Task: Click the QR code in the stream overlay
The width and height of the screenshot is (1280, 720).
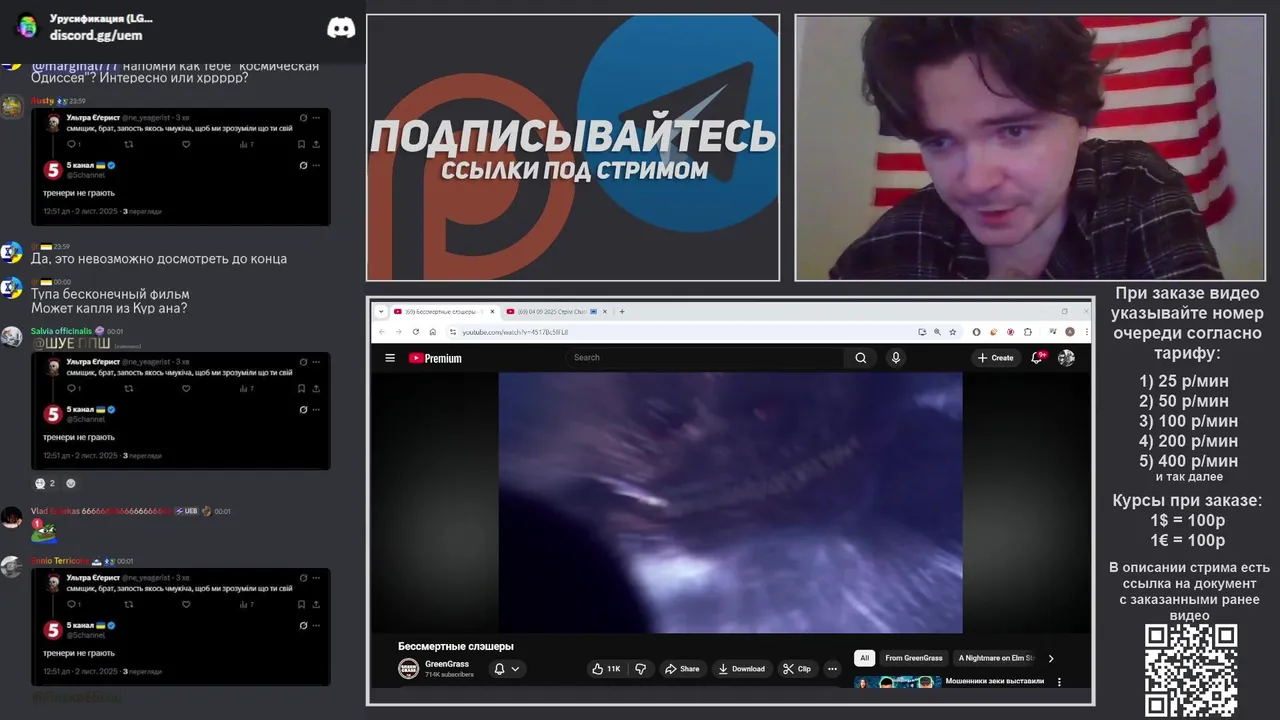Action: tap(1191, 671)
